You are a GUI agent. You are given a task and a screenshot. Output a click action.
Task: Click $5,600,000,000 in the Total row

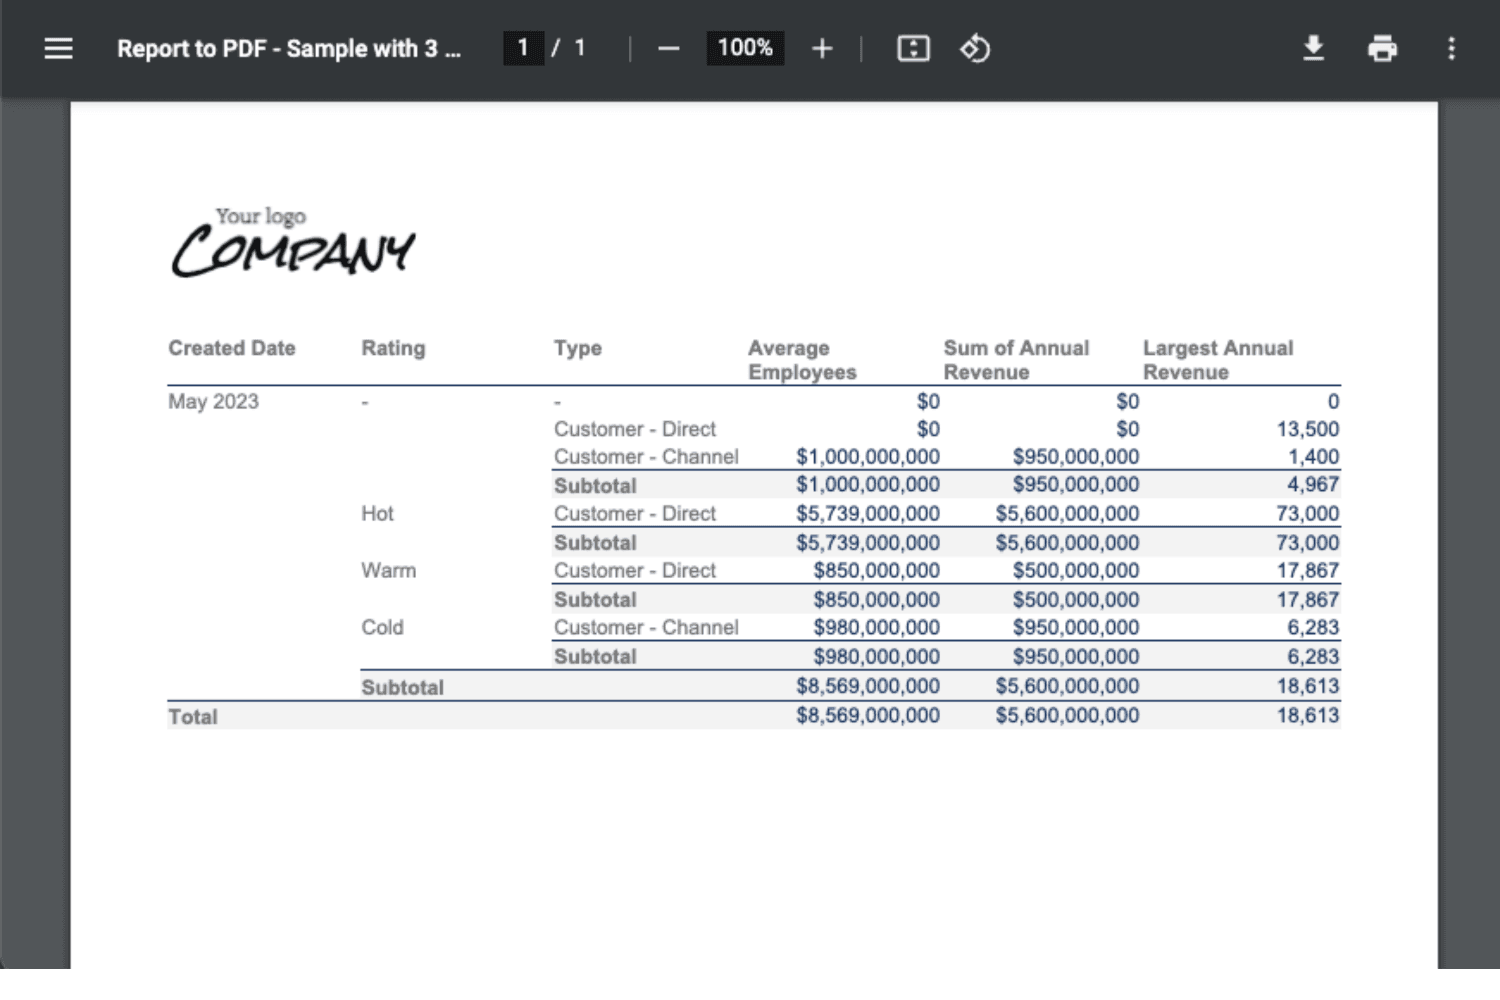point(1067,716)
